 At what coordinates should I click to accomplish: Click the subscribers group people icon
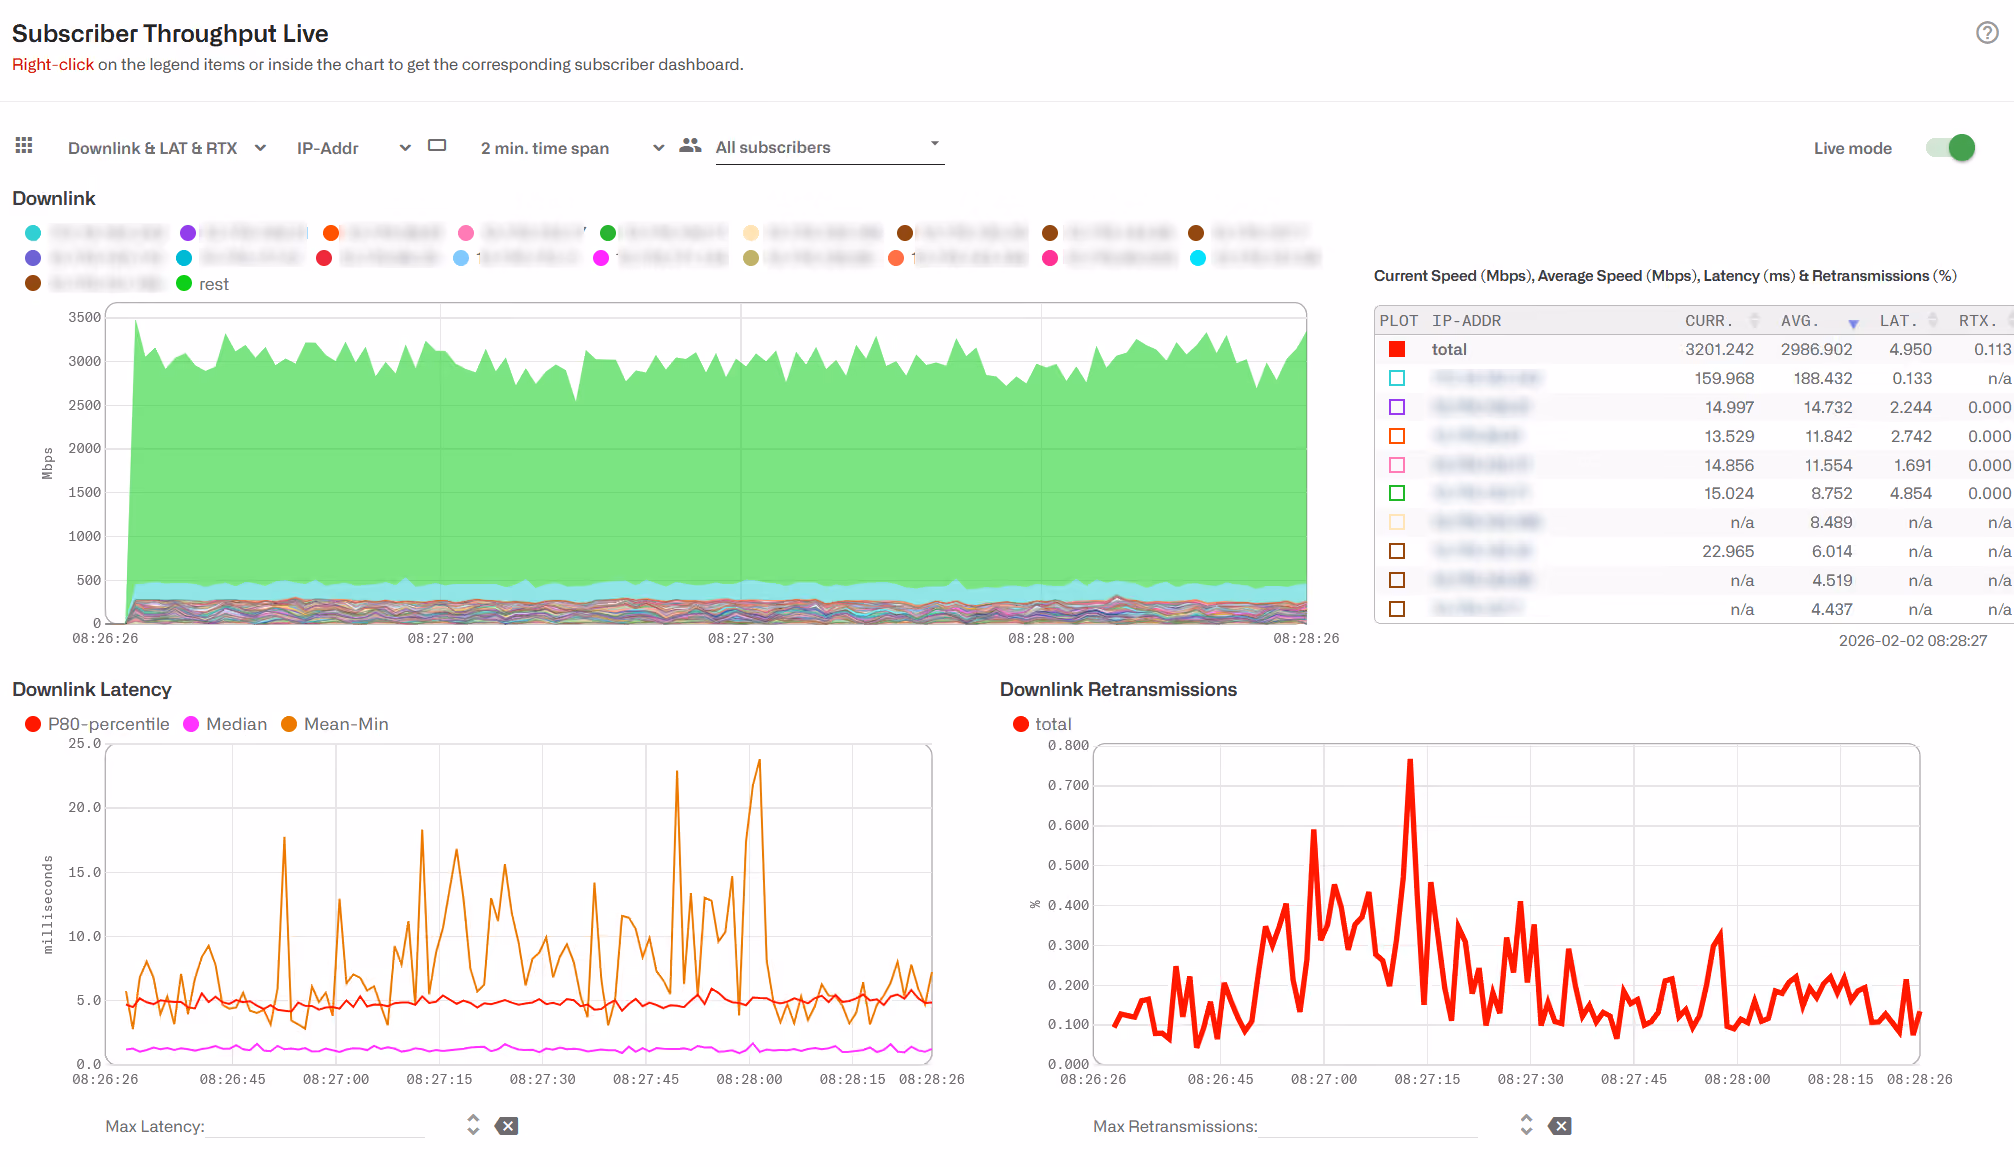click(x=690, y=146)
